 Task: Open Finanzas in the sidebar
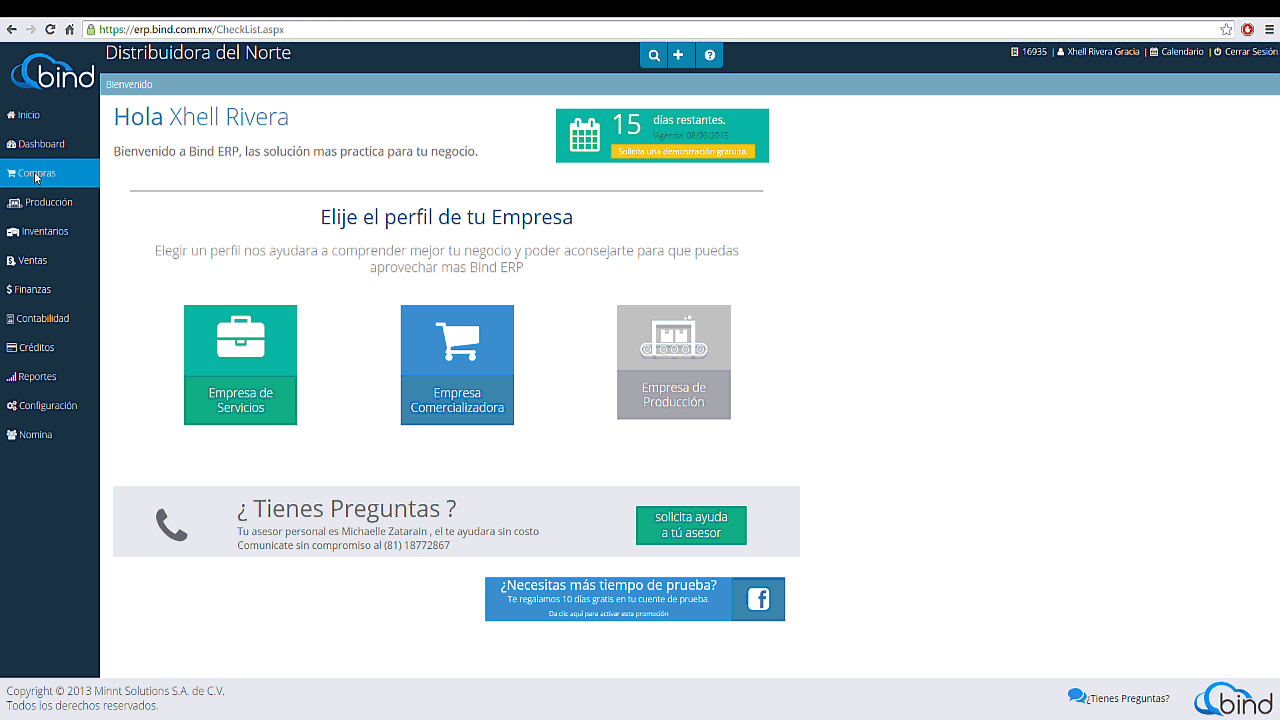click(50, 289)
